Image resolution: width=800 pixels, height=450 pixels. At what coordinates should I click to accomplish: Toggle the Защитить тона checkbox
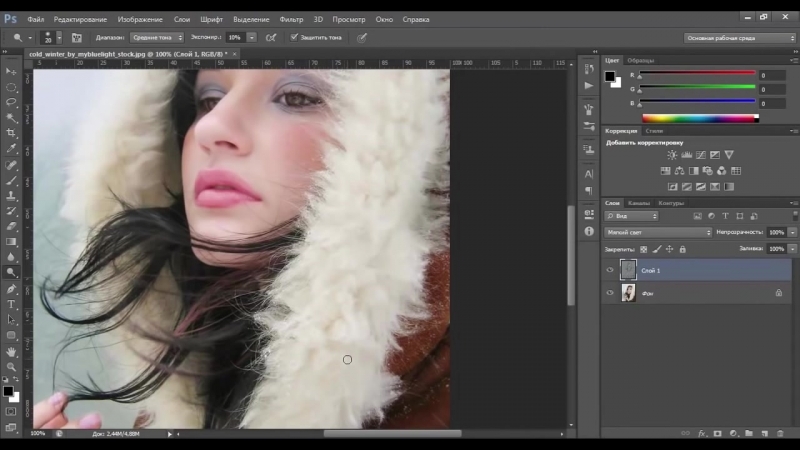294,37
